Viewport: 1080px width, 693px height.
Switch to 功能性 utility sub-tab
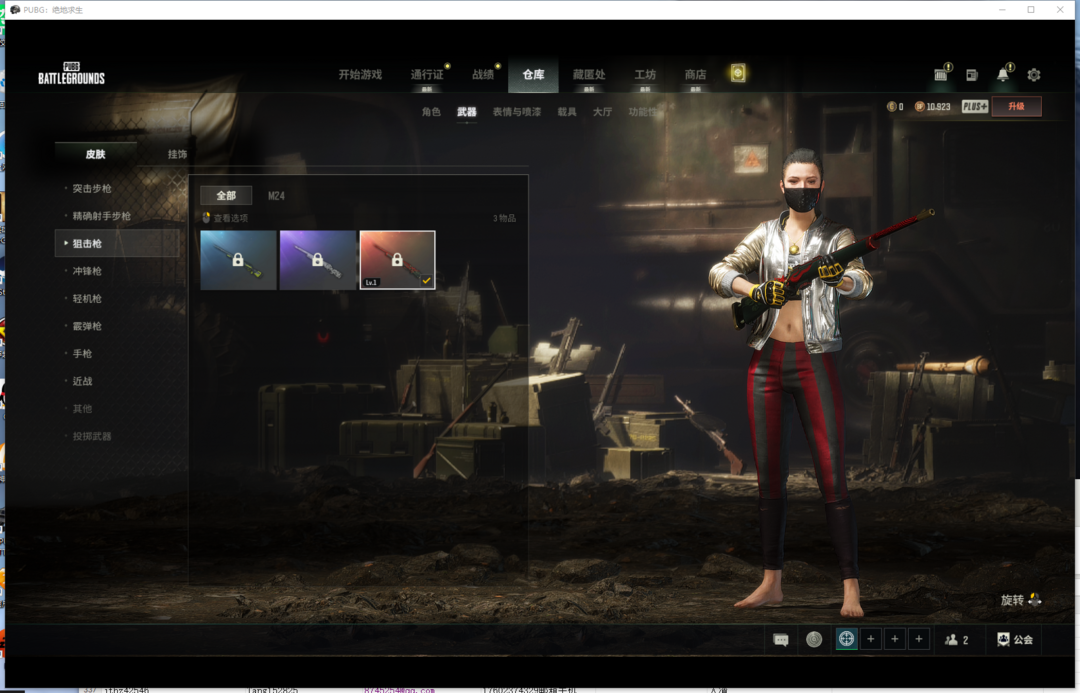pyautogui.click(x=642, y=112)
